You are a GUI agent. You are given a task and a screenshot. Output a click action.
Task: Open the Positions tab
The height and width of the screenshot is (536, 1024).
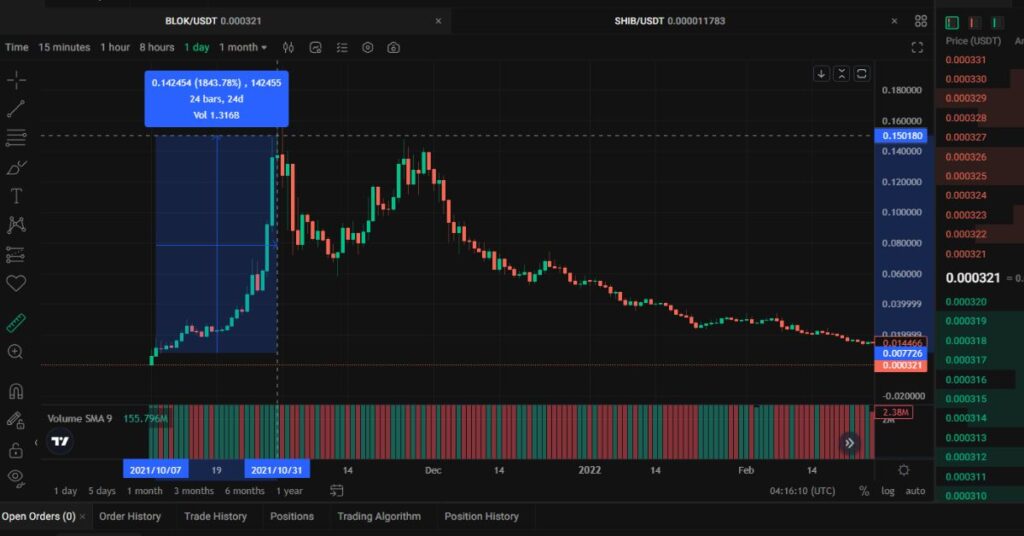tap(292, 516)
